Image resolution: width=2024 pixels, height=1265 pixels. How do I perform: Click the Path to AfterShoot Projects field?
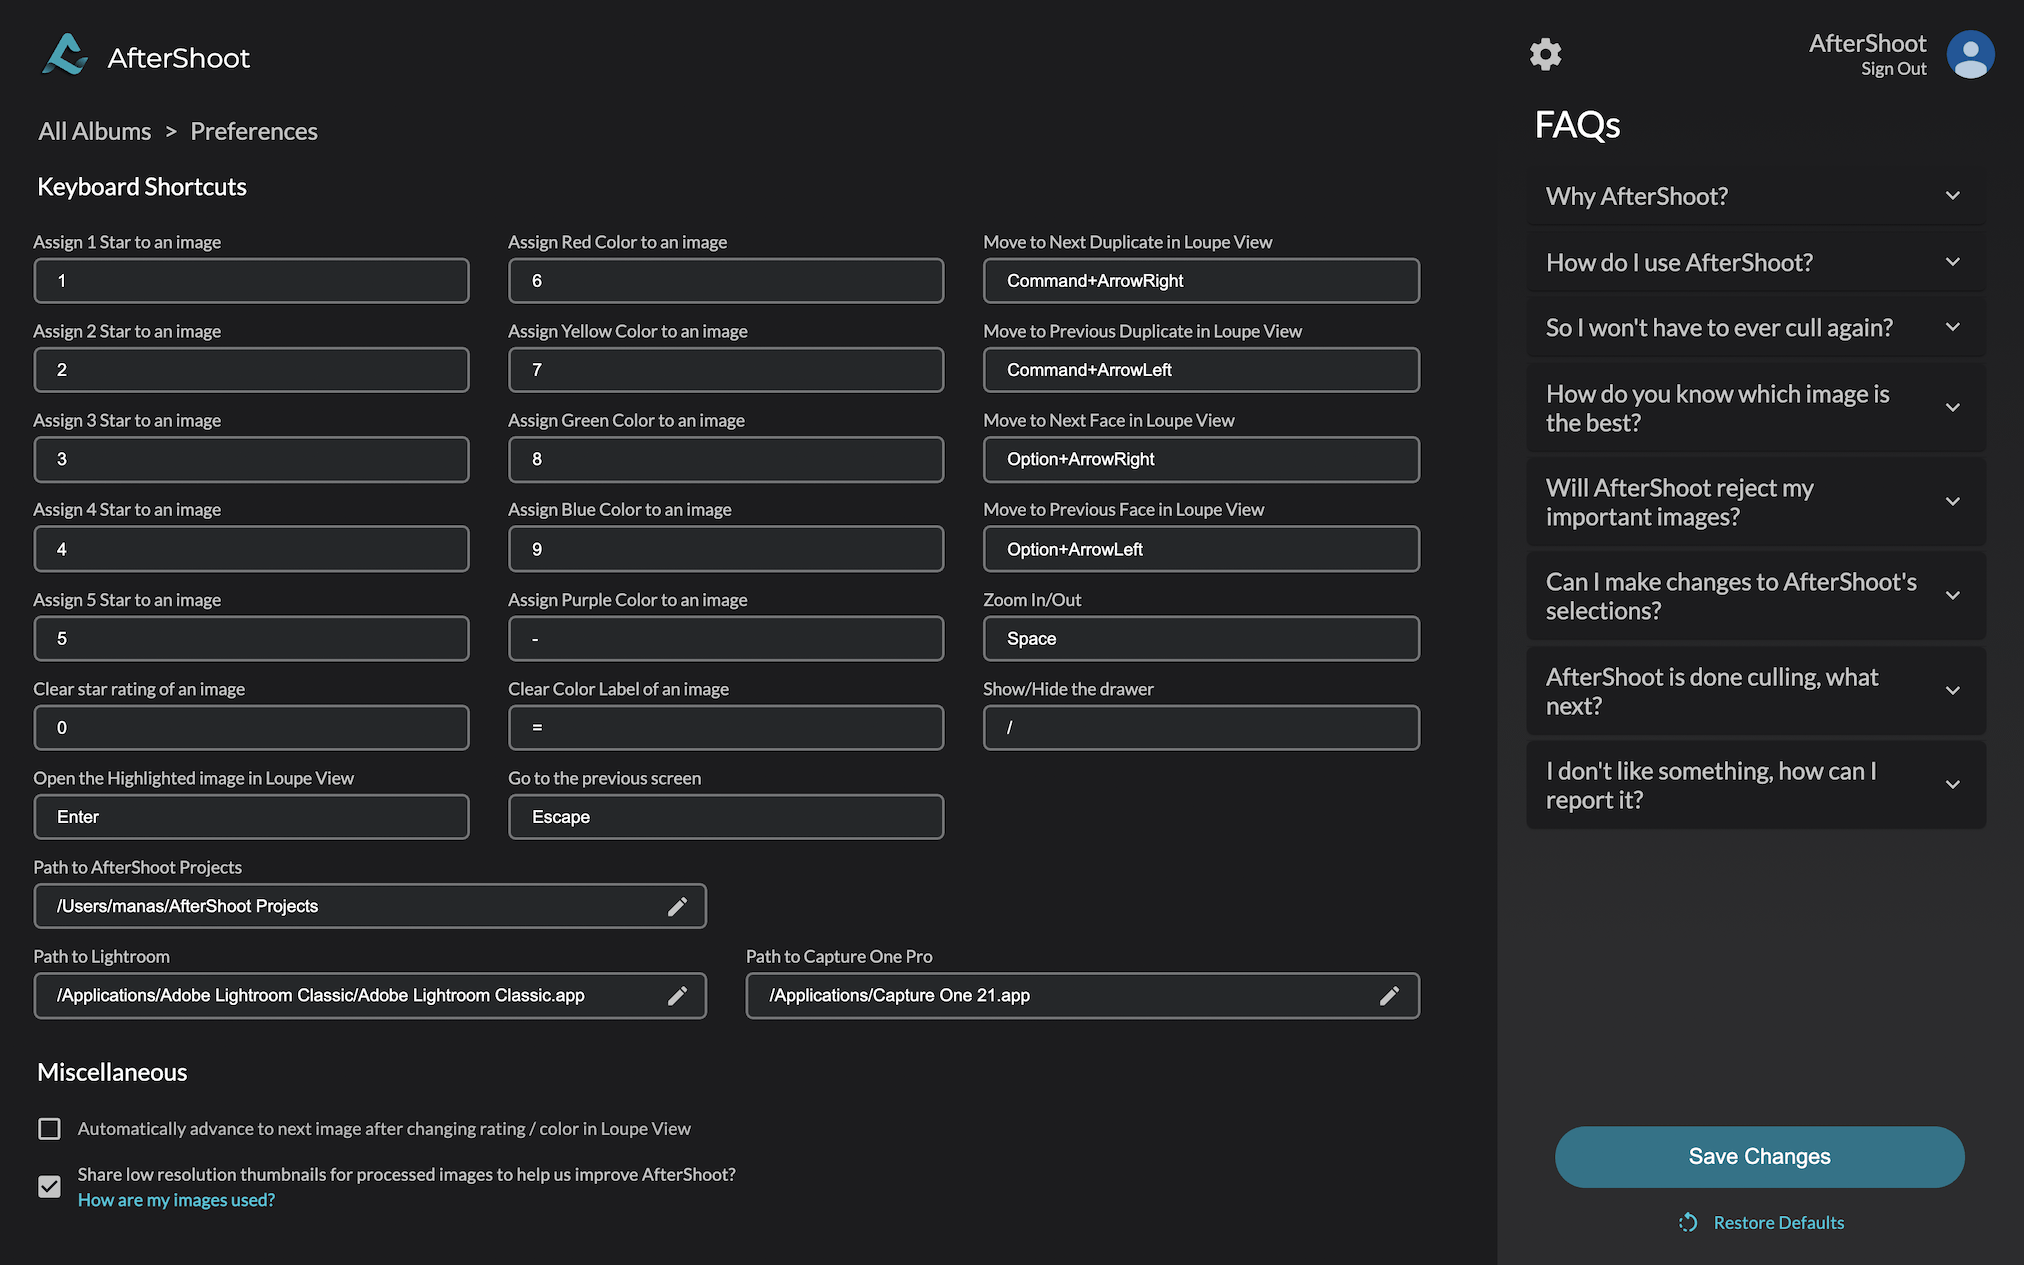tap(370, 906)
